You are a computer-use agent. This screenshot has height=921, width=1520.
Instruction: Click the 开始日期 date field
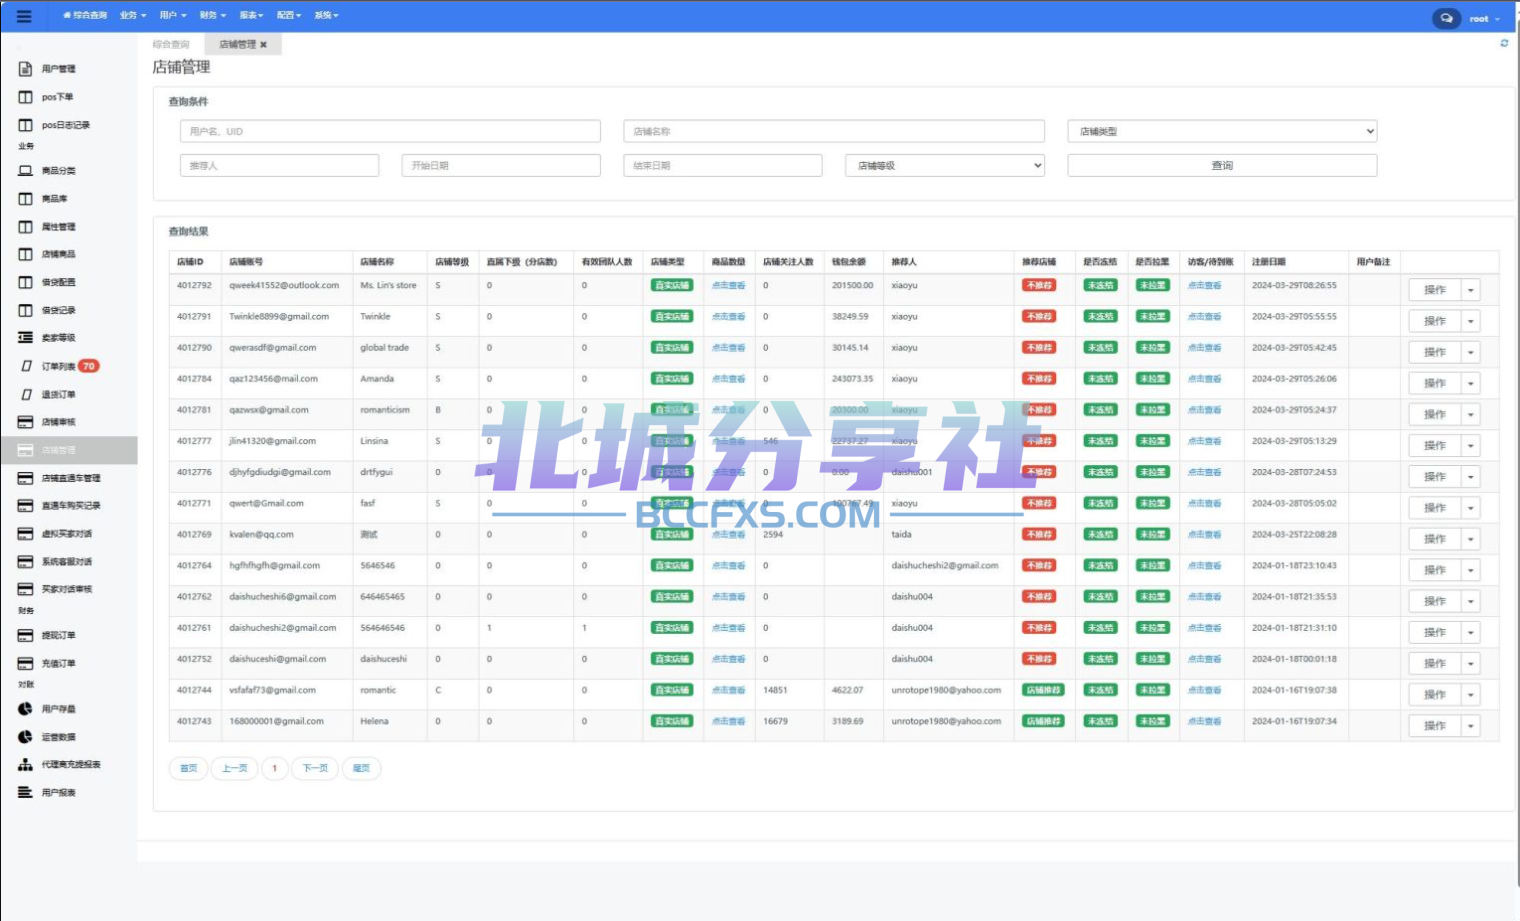pos(501,165)
